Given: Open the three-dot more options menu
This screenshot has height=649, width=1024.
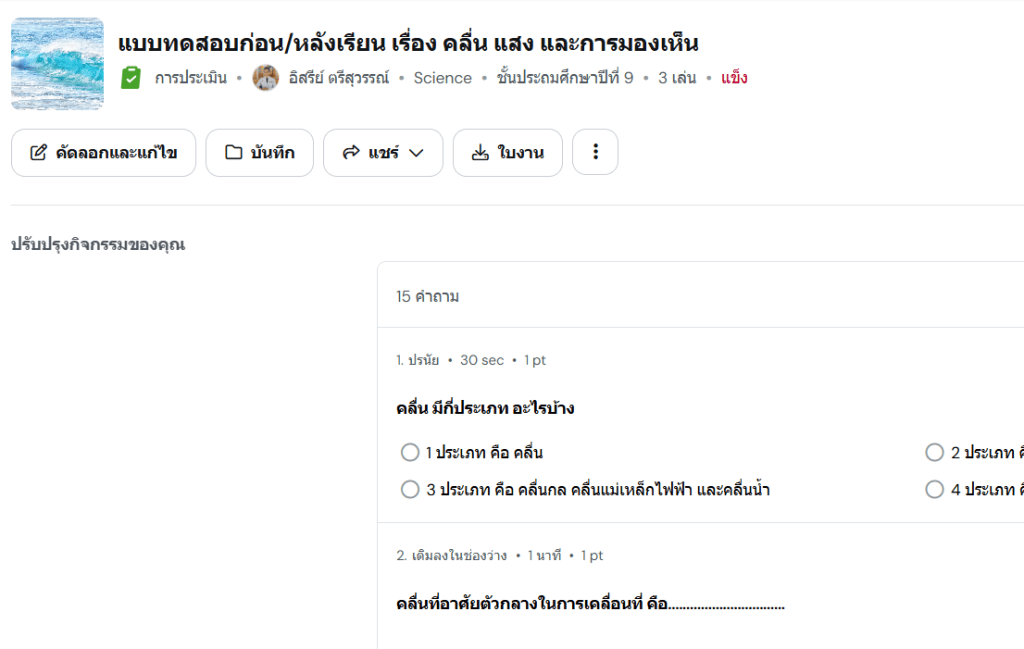Looking at the screenshot, I should [595, 152].
